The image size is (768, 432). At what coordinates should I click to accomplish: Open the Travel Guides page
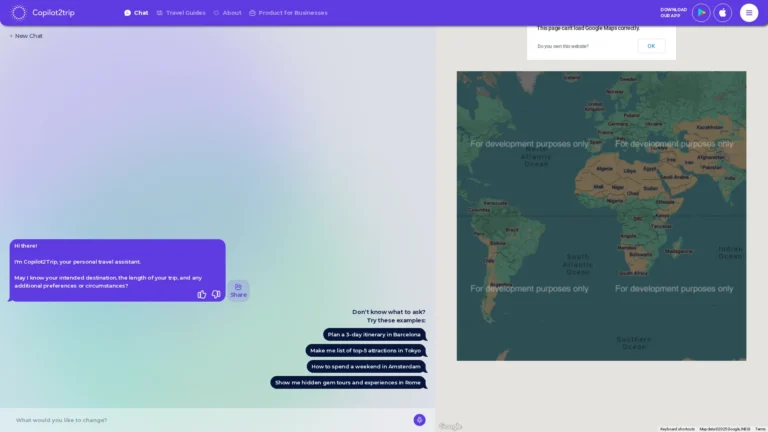coord(181,13)
